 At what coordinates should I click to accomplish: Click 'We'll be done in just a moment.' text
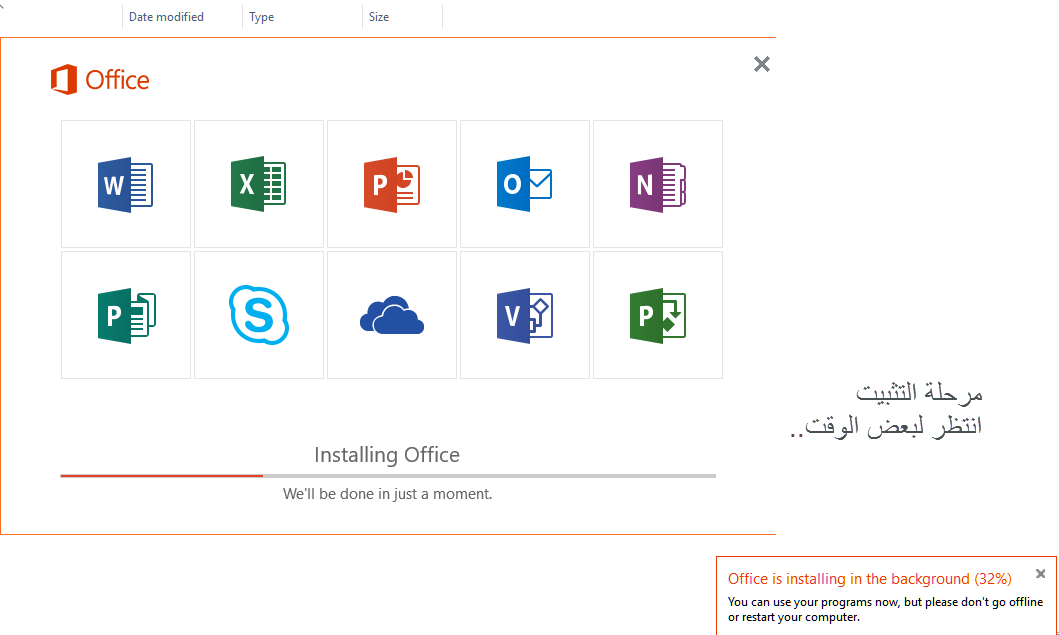point(388,494)
